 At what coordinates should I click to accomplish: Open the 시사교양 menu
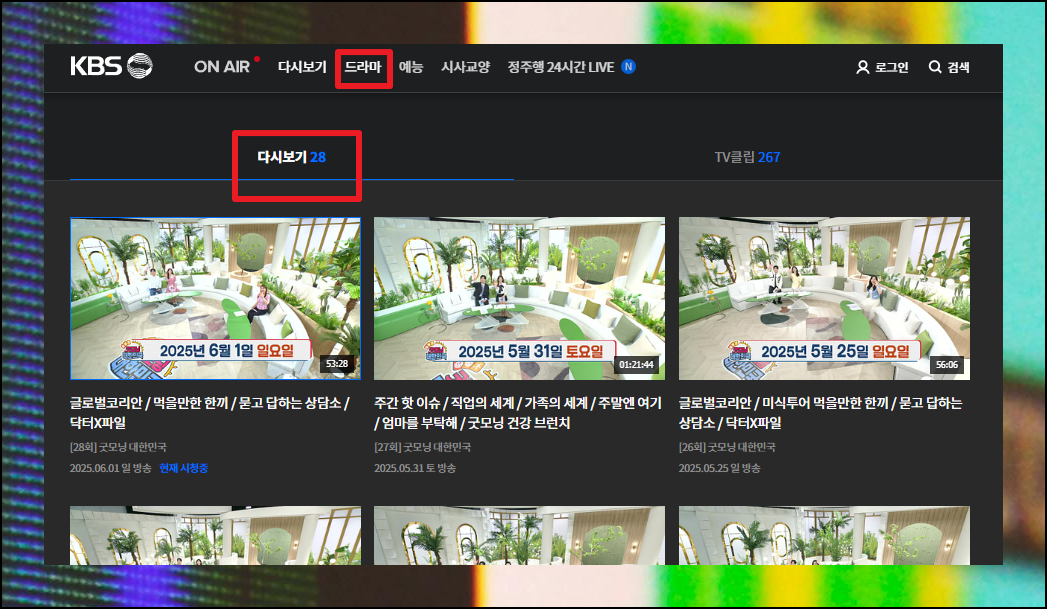(465, 67)
